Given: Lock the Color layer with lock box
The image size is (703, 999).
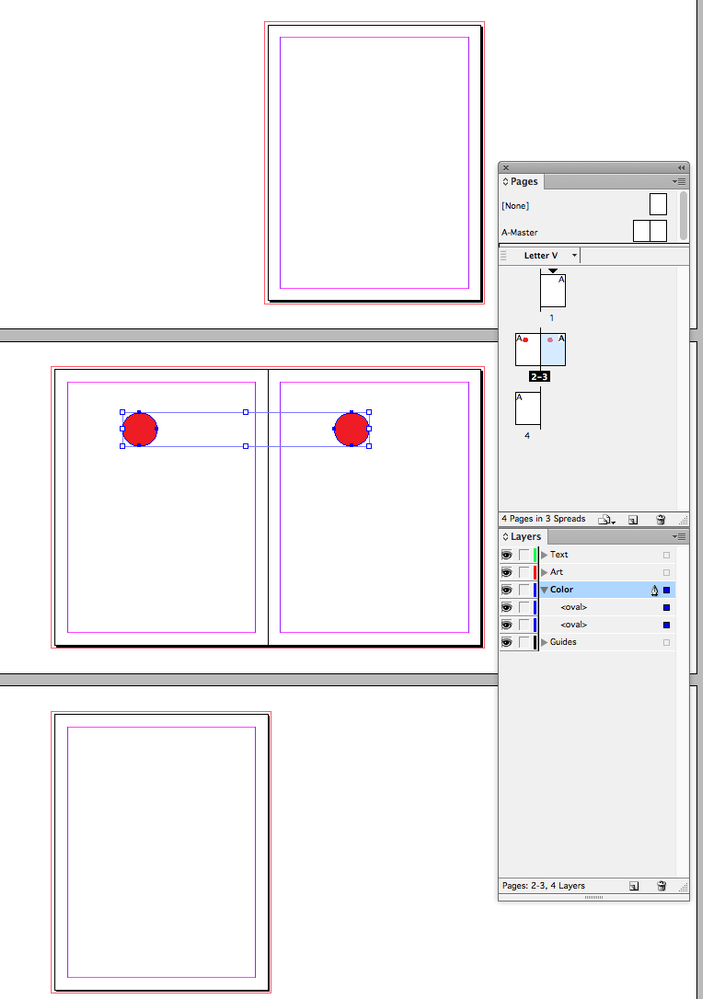Looking at the screenshot, I should coord(524,590).
